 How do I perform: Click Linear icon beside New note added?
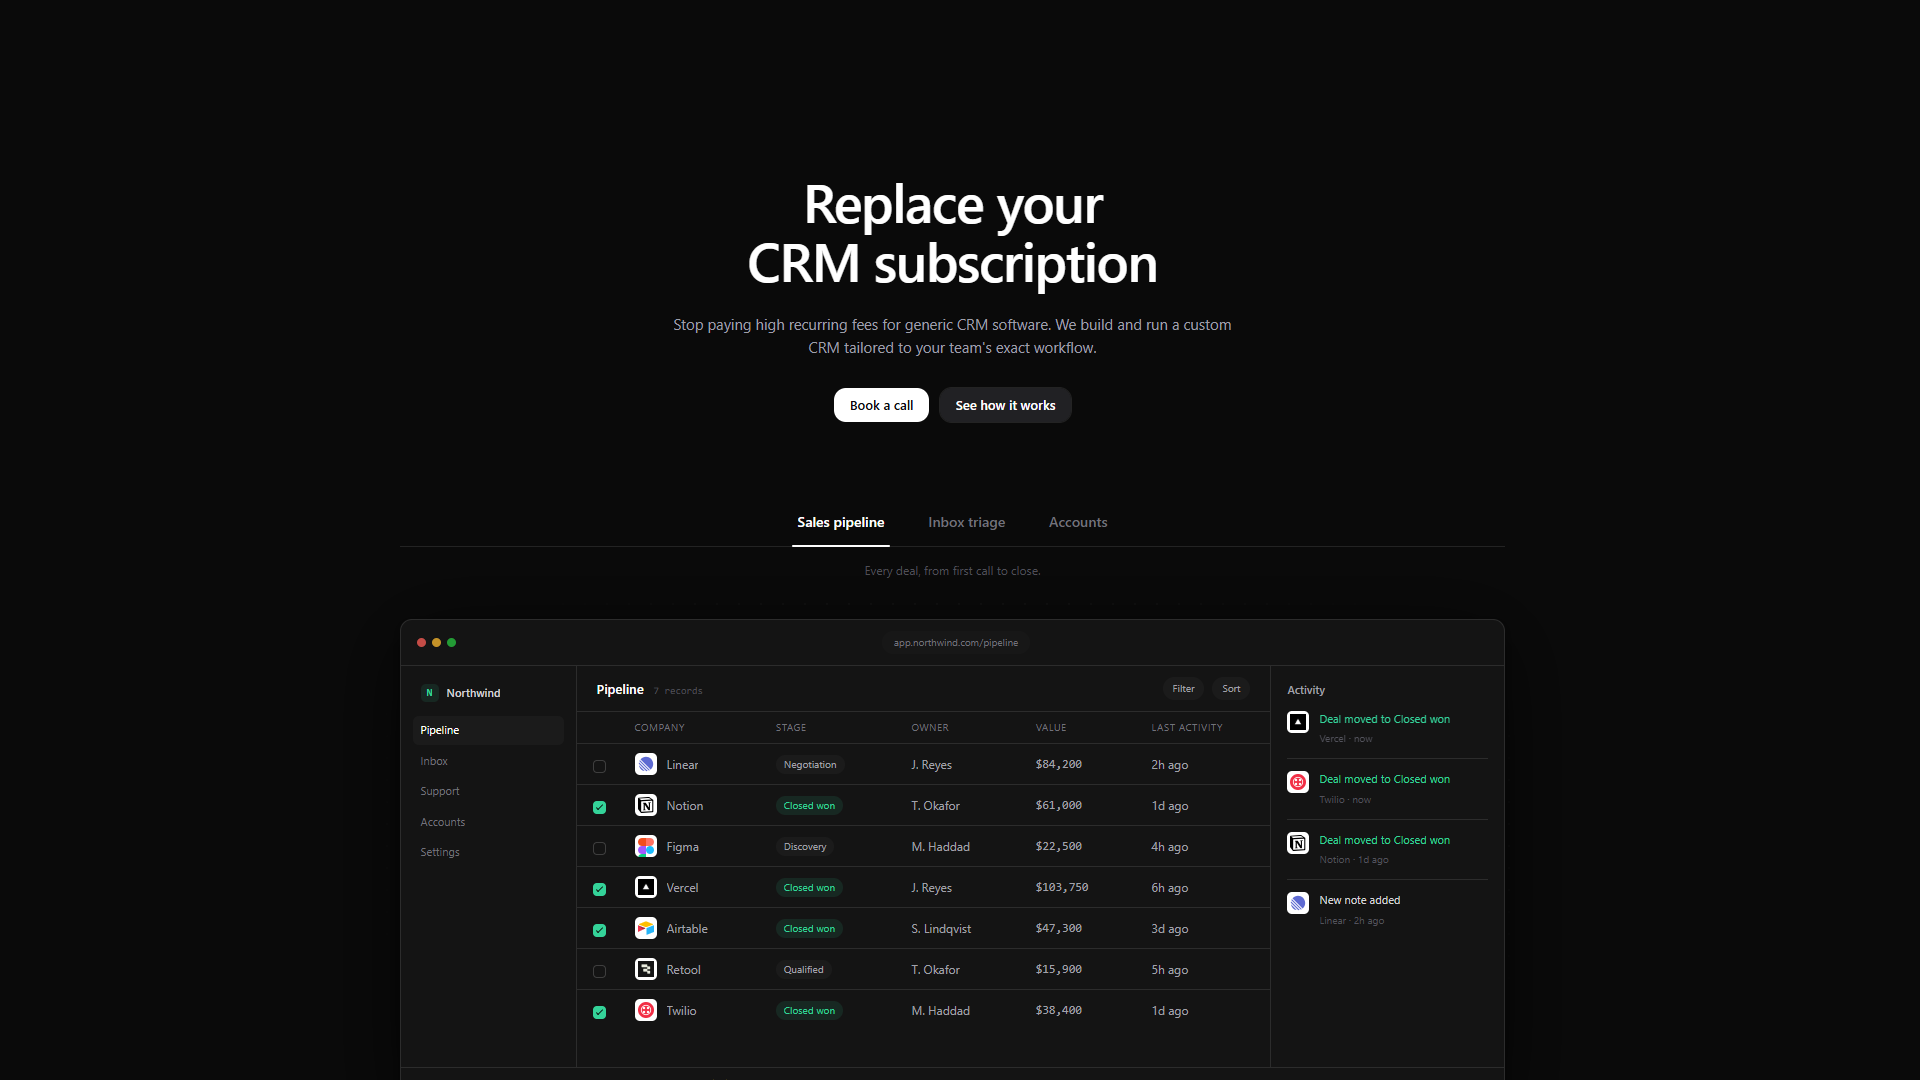click(1298, 903)
